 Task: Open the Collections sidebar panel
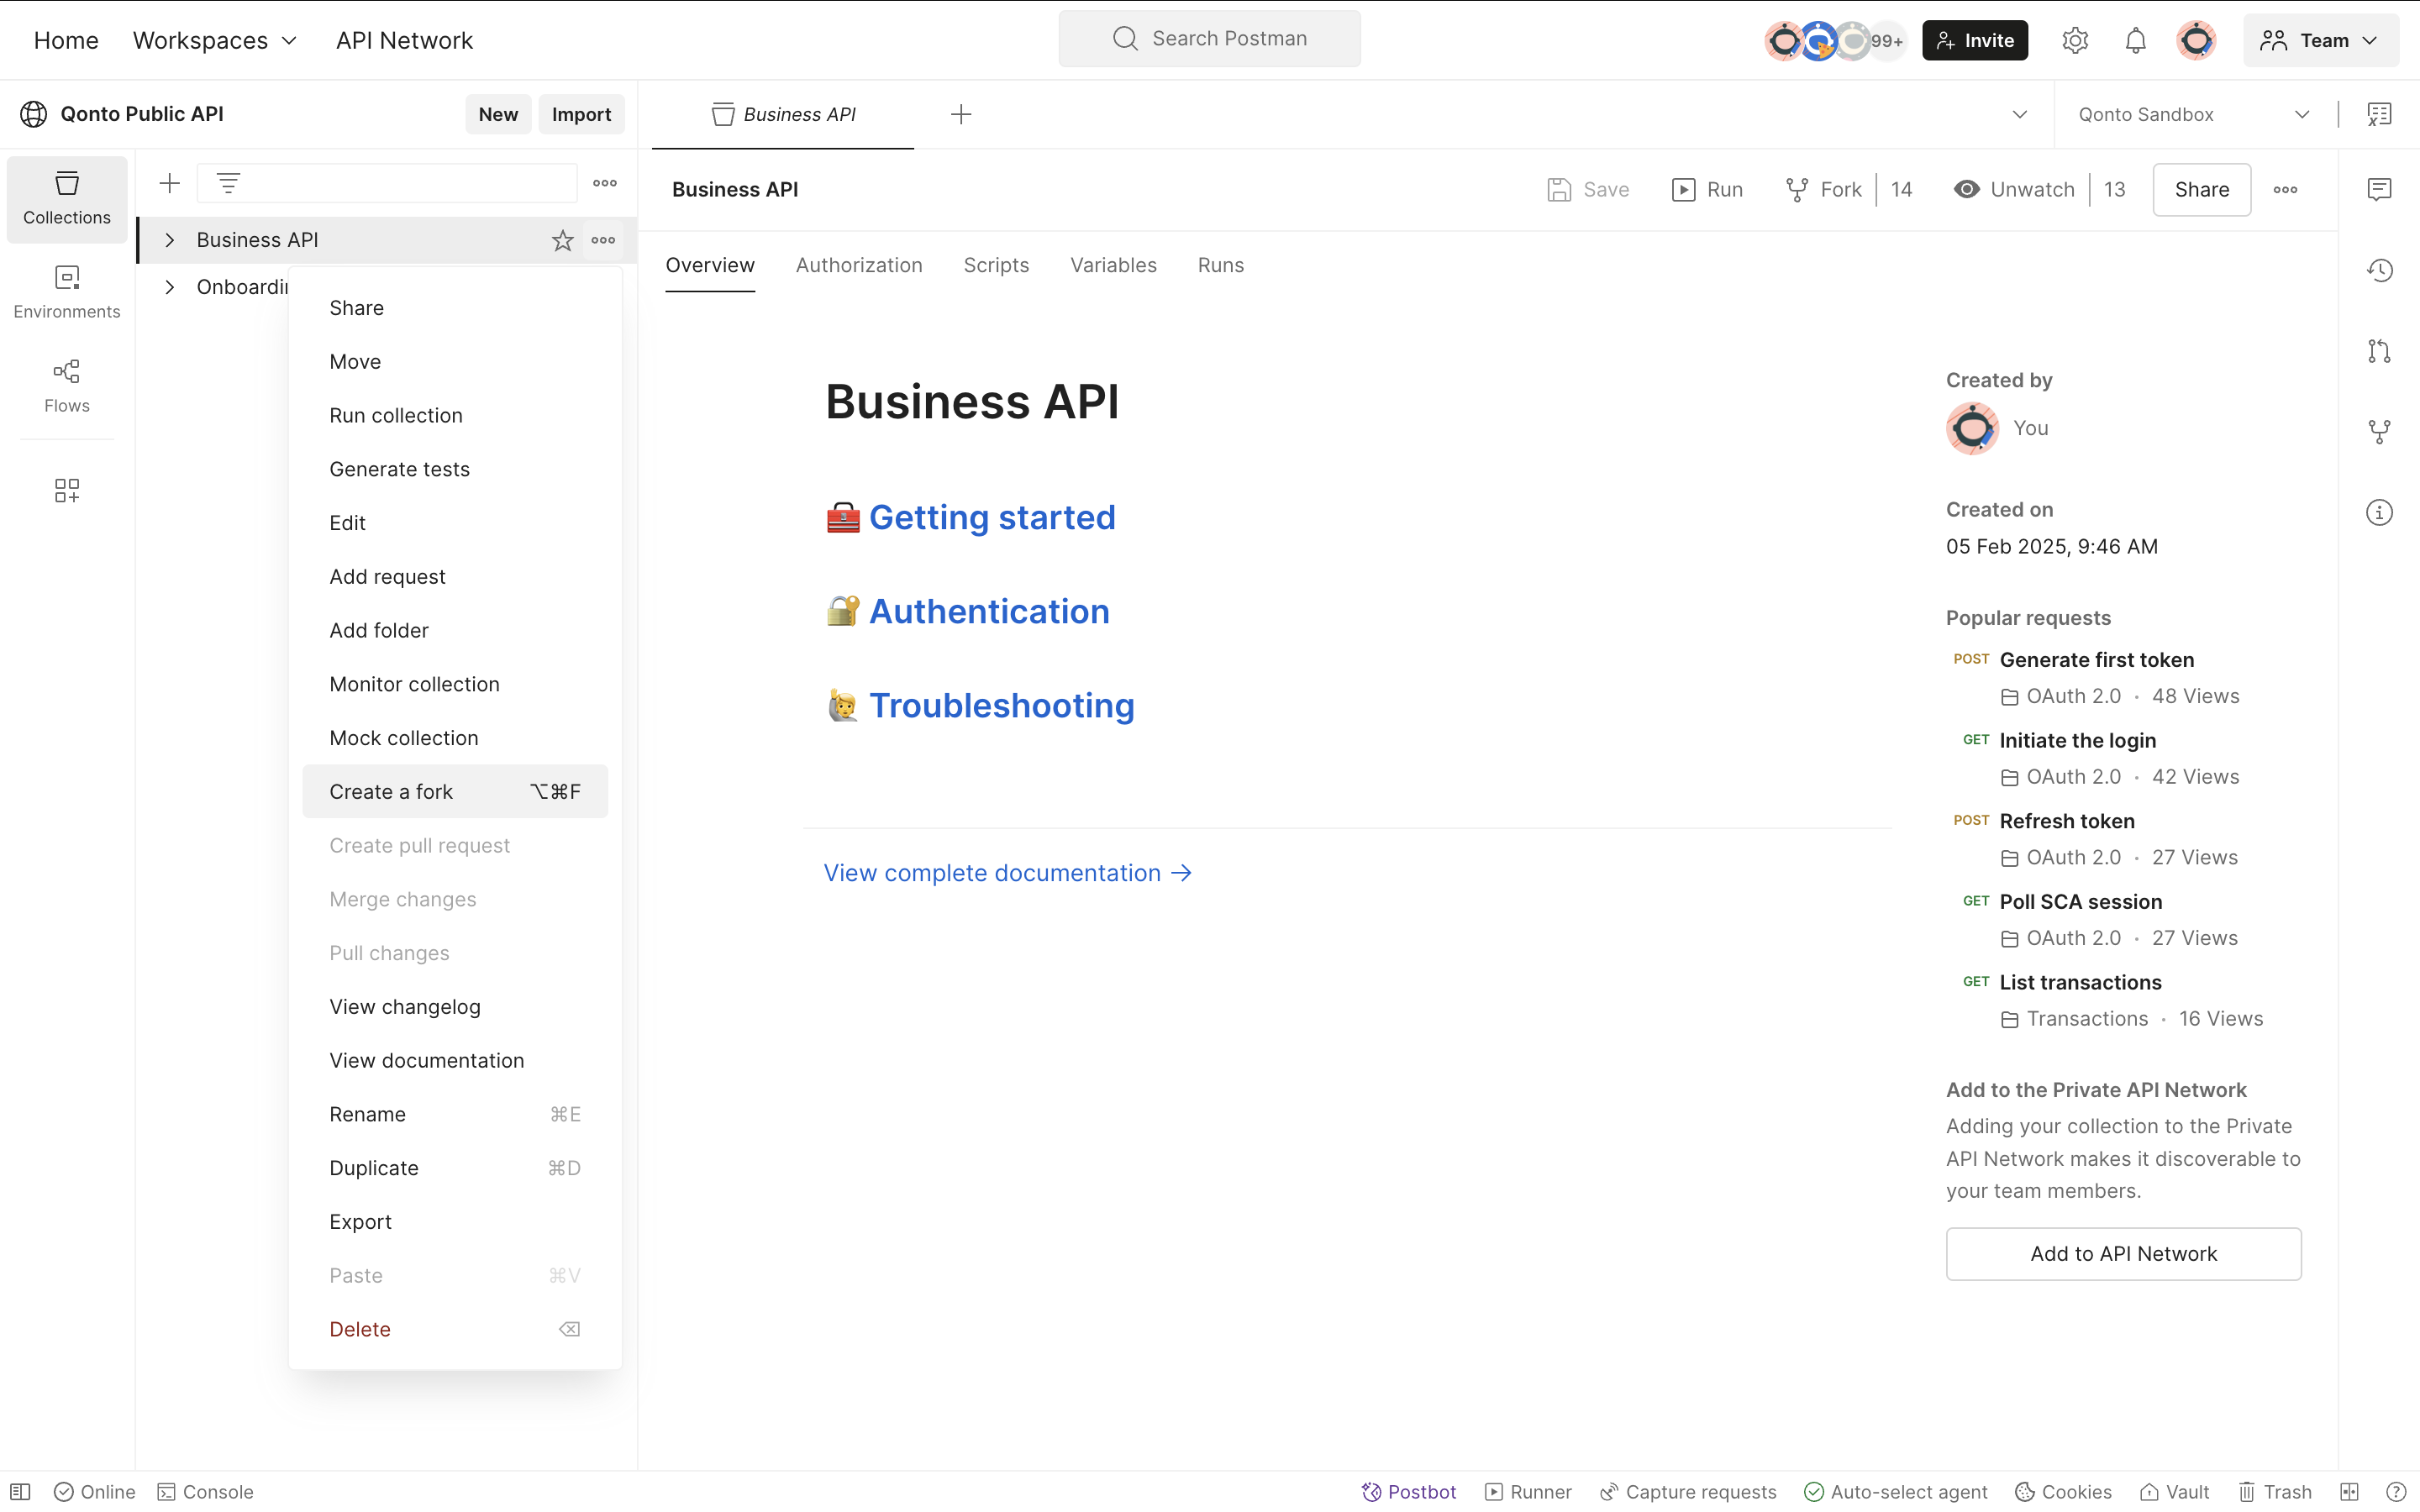point(67,198)
